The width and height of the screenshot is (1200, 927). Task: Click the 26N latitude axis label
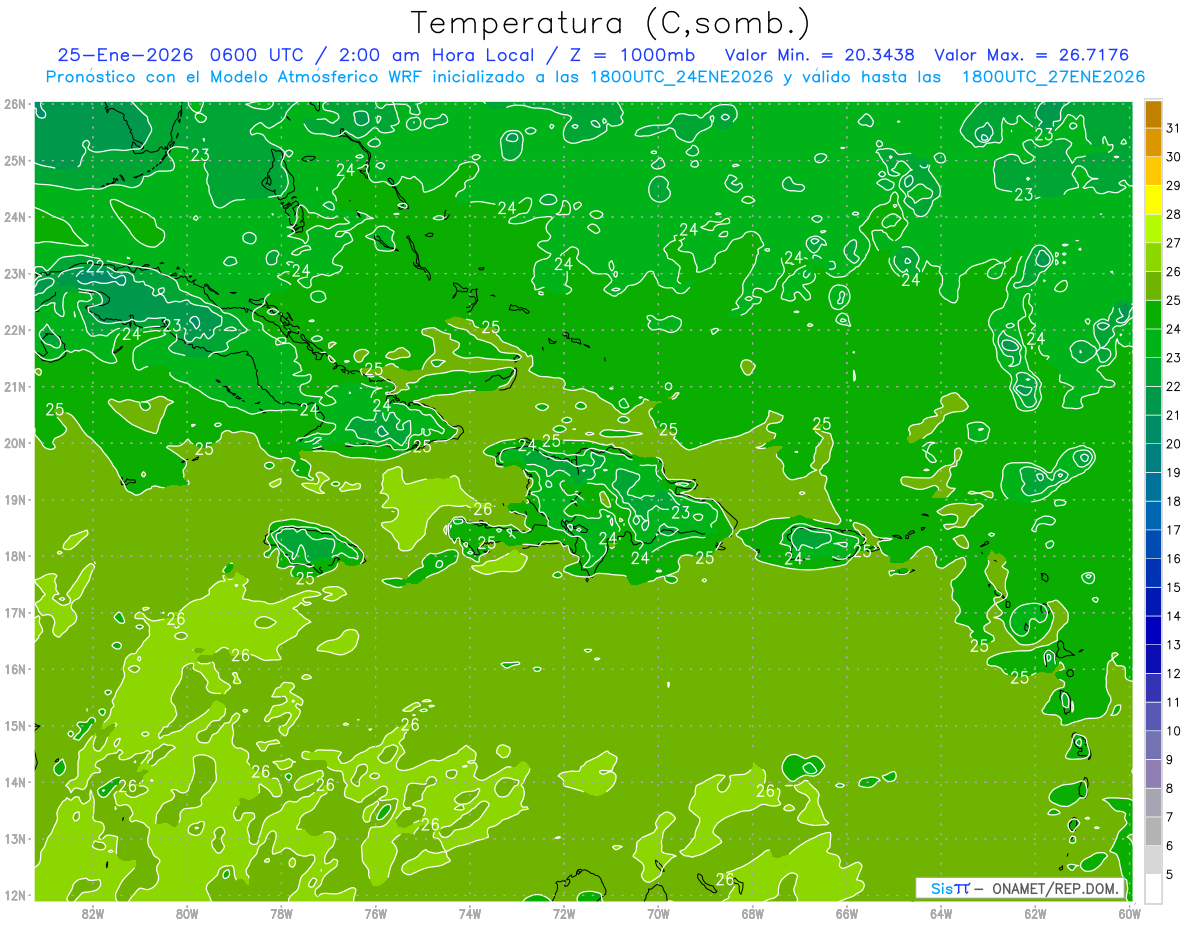14,104
